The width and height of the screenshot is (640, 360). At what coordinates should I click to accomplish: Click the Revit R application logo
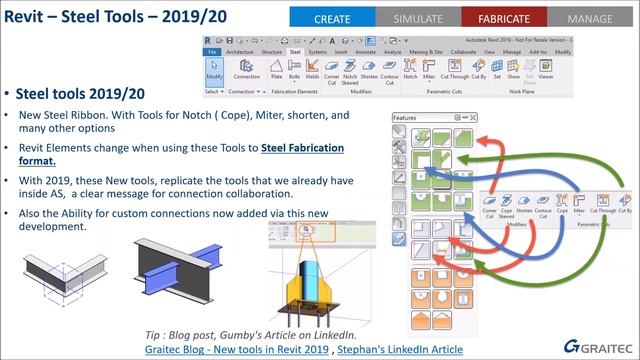click(208, 41)
